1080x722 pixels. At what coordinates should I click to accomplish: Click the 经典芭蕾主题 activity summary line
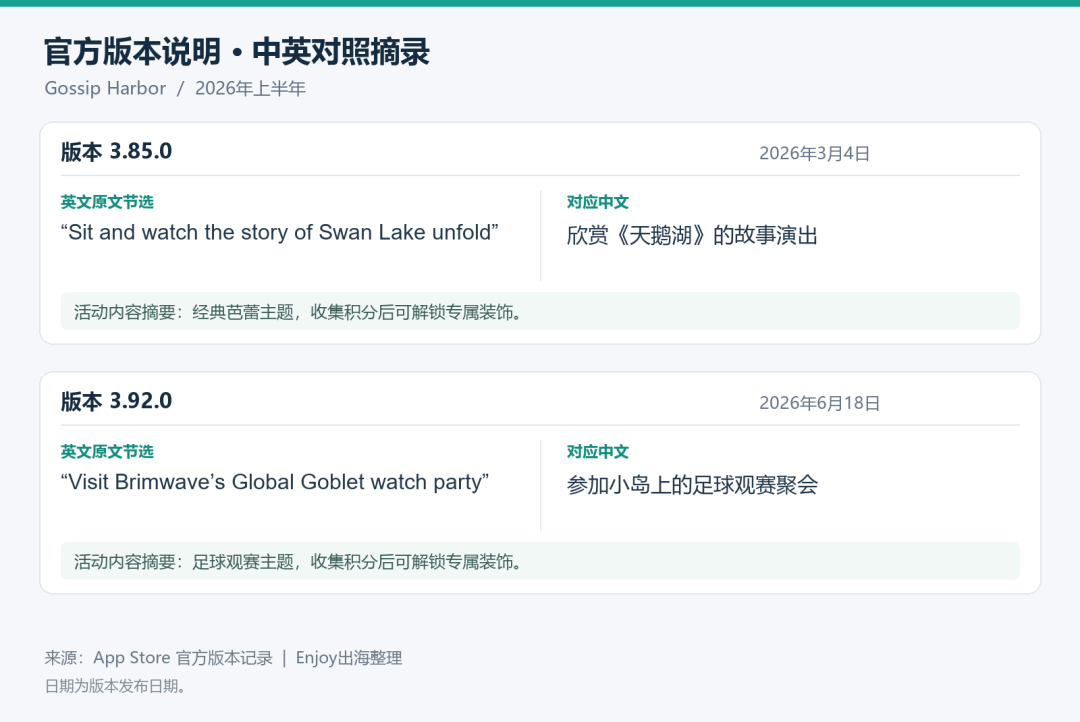click(540, 311)
